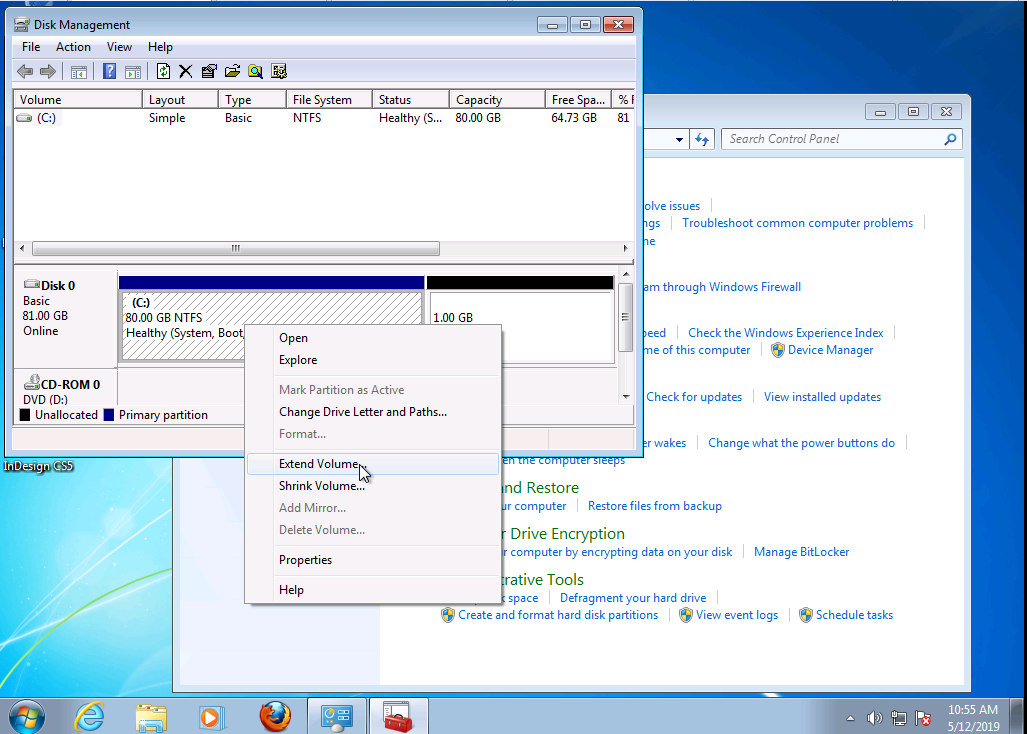Click the open folder toolbar icon
Screen dimensions: 1027x734
(x=232, y=71)
